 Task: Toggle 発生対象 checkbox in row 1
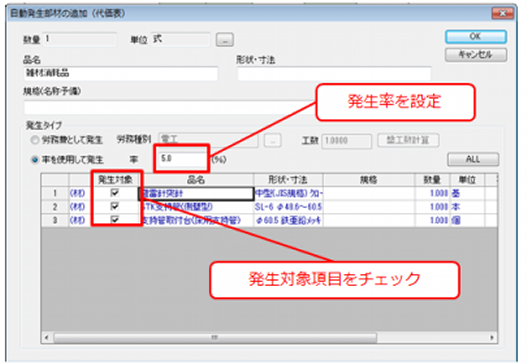(x=115, y=193)
